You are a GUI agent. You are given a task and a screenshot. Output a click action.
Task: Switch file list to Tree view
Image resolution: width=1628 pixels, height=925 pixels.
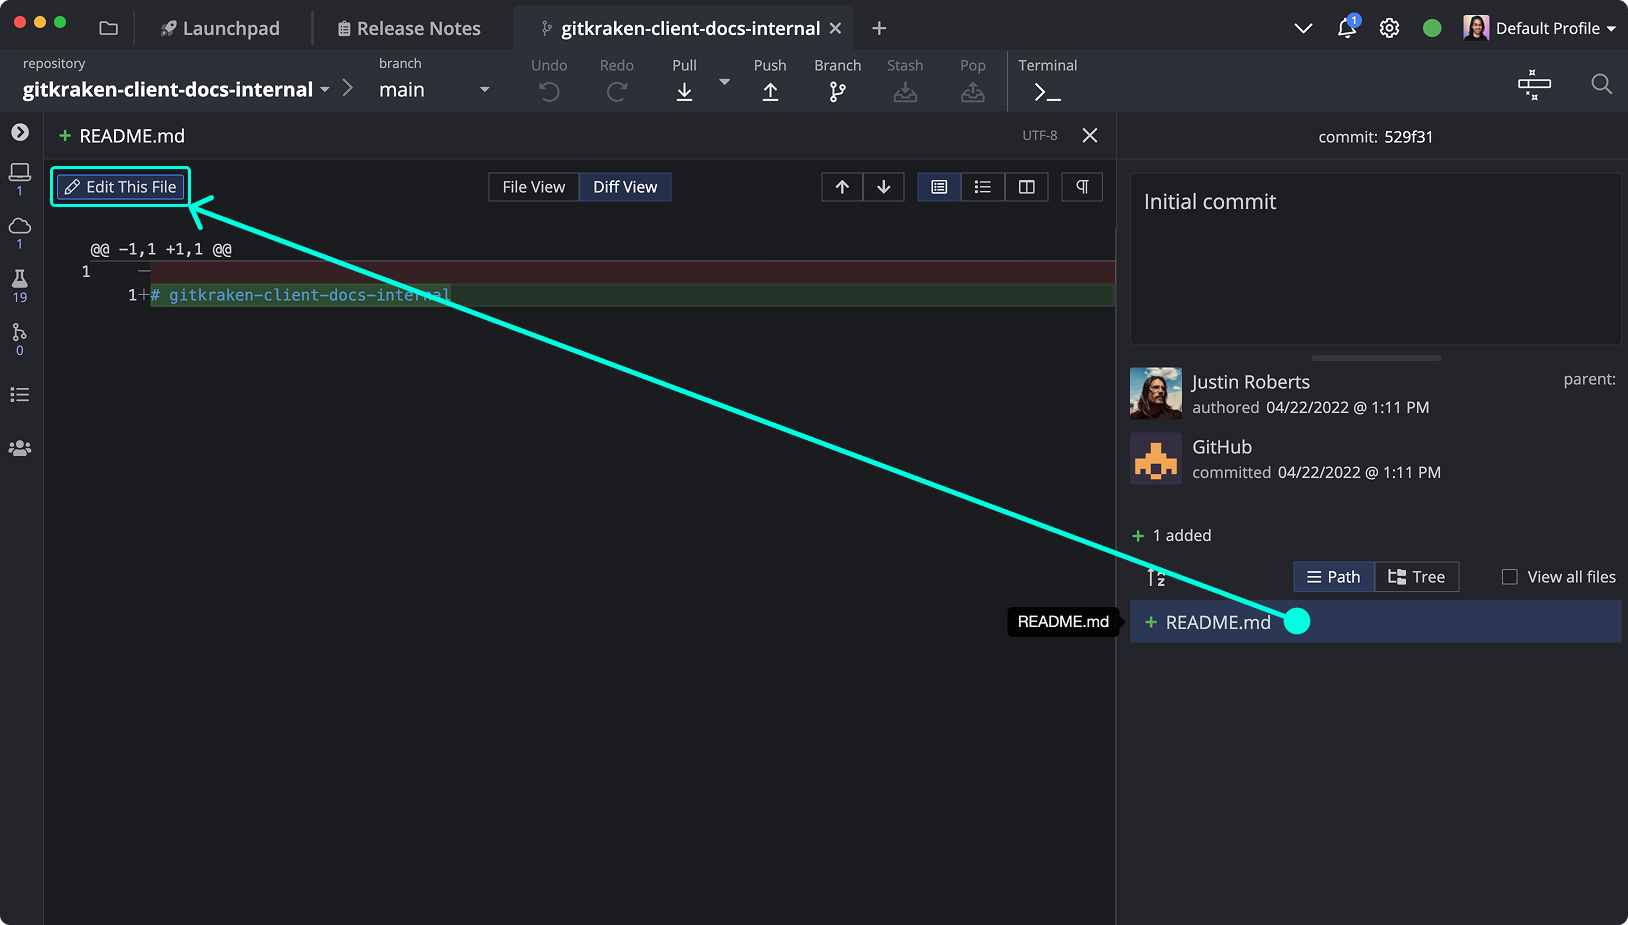1417,577
